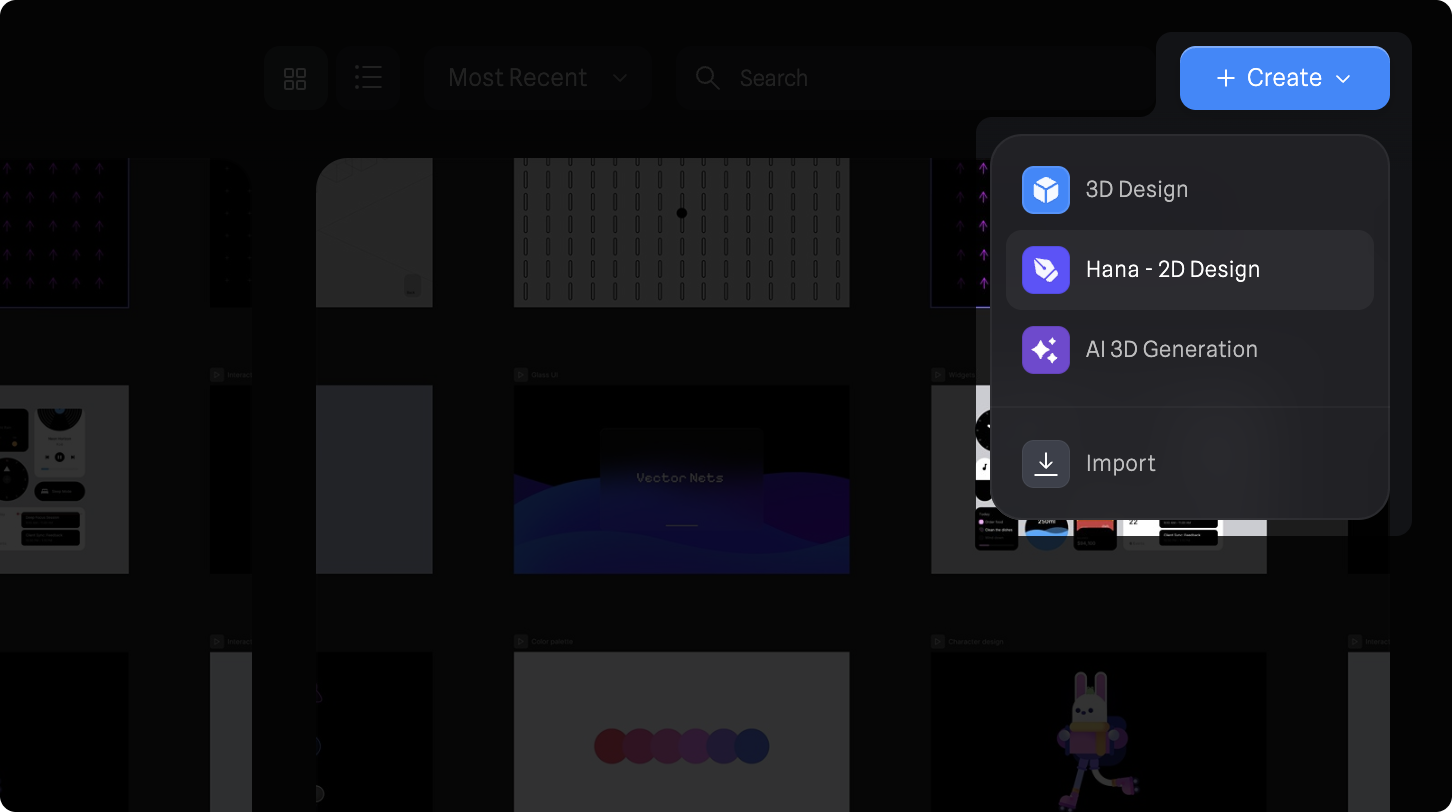
Task: Open the purple arrows project at top left
Action: coord(64,232)
